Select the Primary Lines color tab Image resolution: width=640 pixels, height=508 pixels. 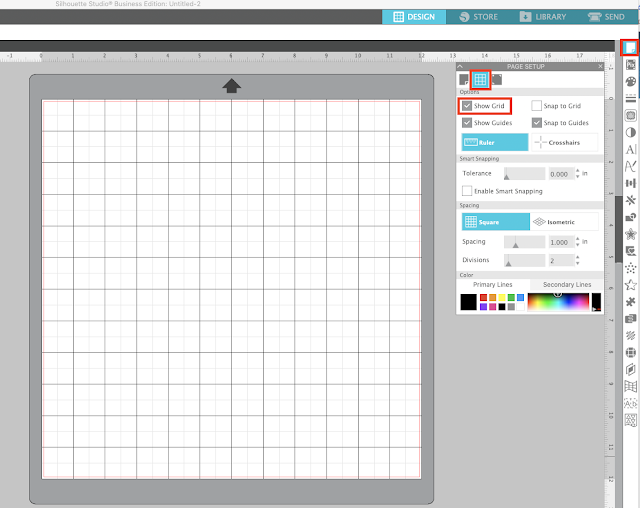pyautogui.click(x=493, y=284)
